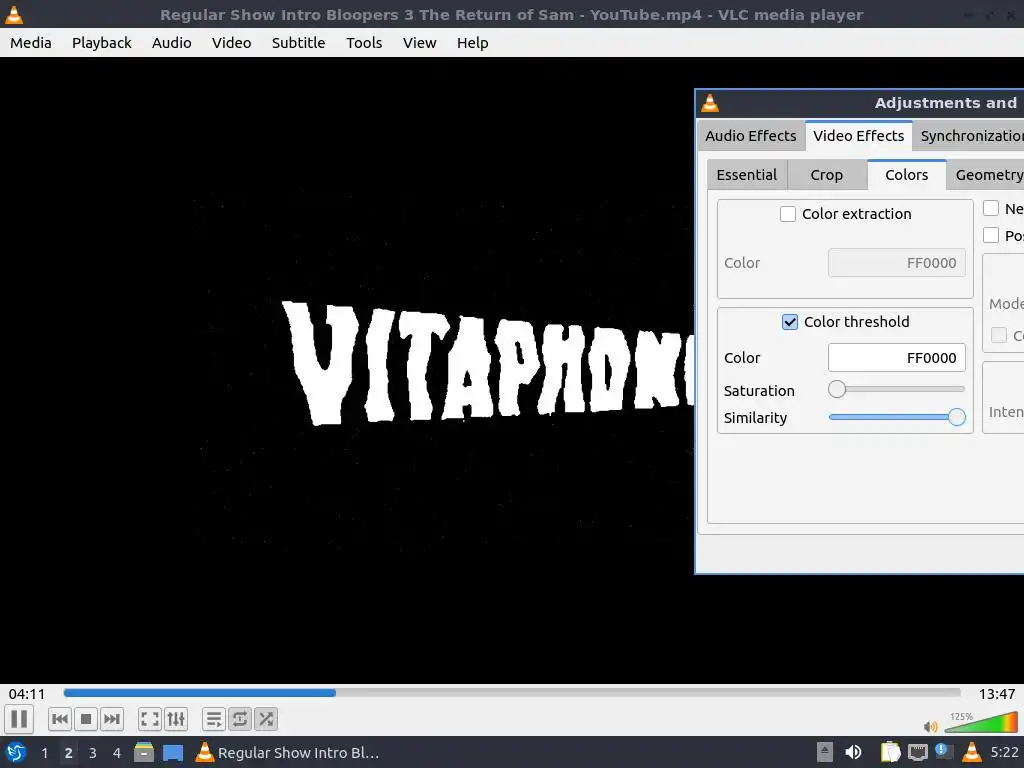Screen dimensions: 1024x768
Task: Adjust the Saturation slider
Action: point(897,390)
